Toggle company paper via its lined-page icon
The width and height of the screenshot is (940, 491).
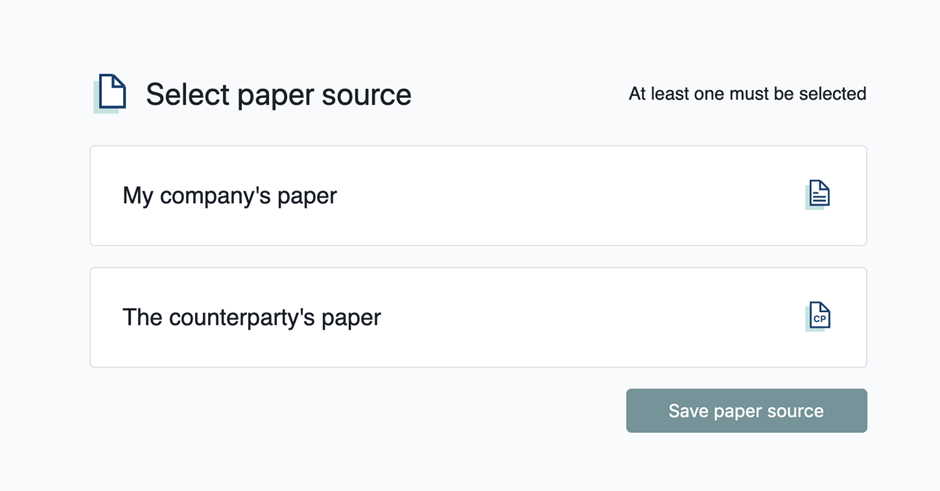pos(818,194)
